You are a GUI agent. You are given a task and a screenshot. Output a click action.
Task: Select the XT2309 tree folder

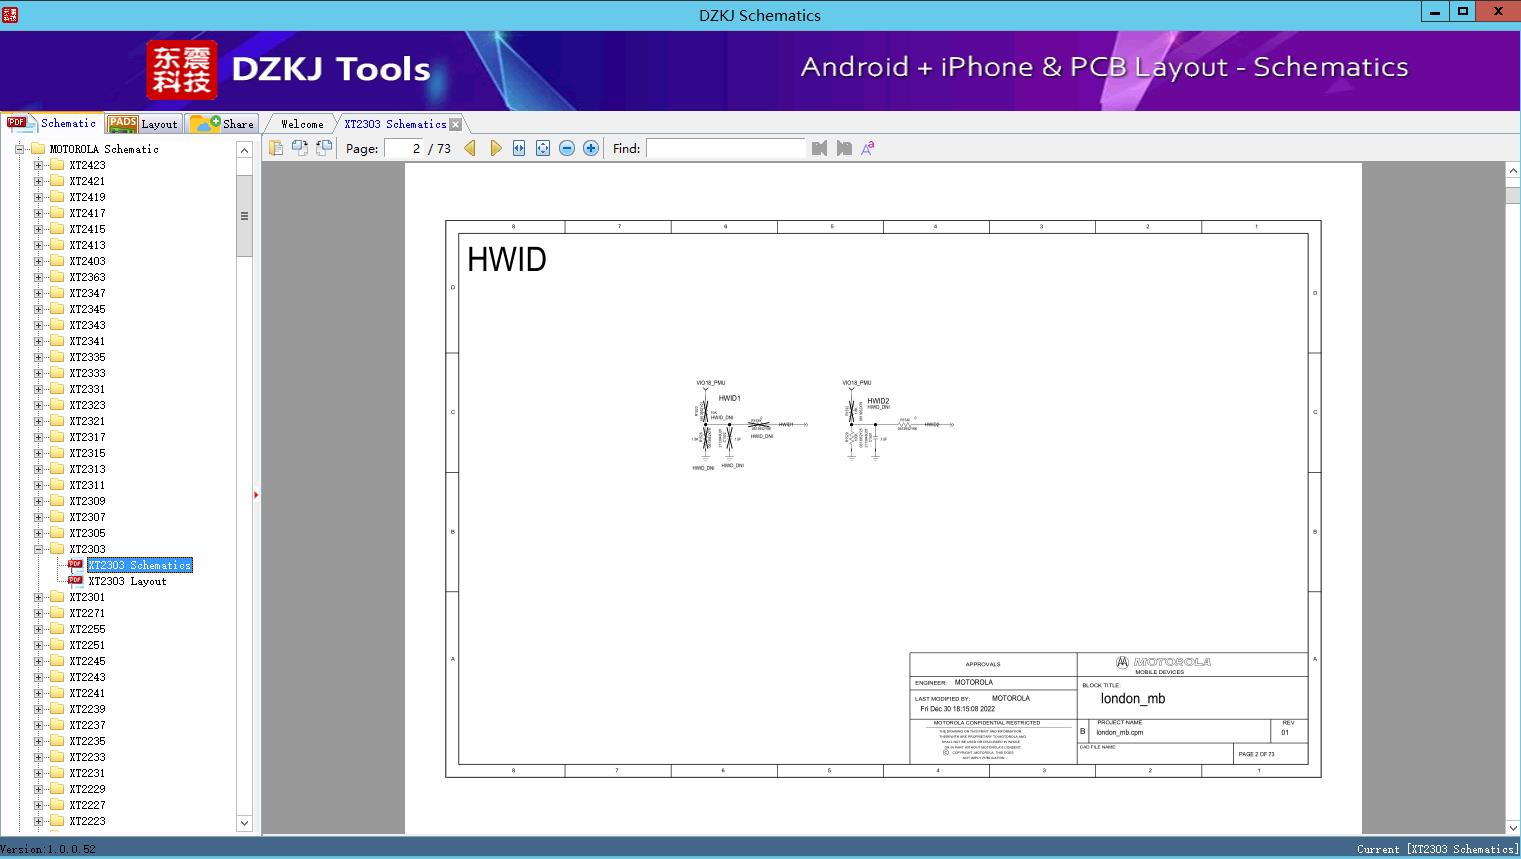tap(87, 501)
